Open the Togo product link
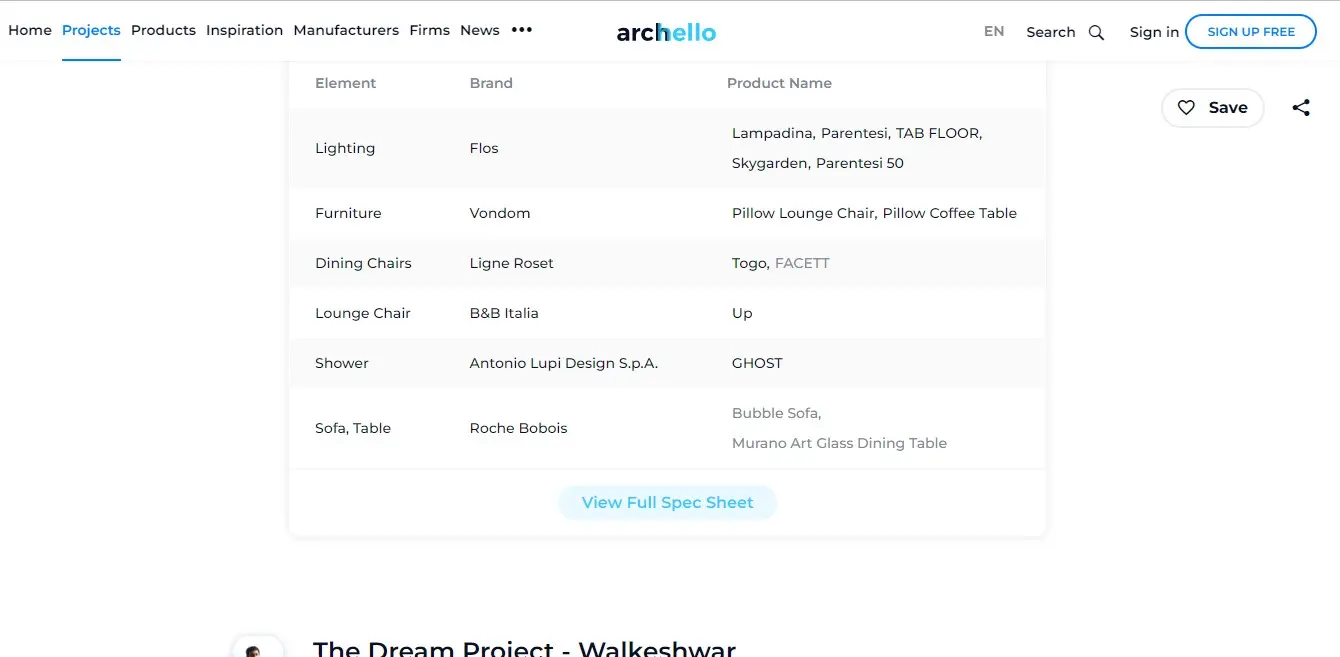 pyautogui.click(x=749, y=263)
